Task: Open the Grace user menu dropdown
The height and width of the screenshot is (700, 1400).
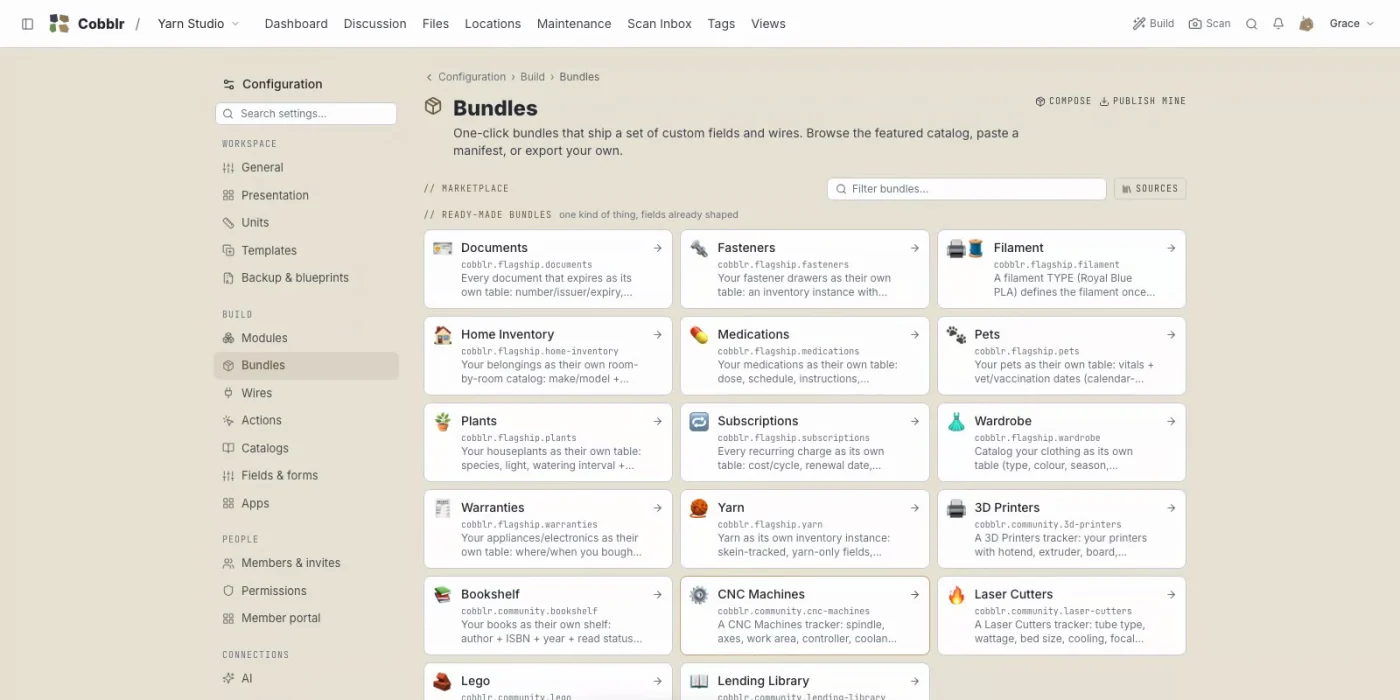Action: click(x=1350, y=24)
